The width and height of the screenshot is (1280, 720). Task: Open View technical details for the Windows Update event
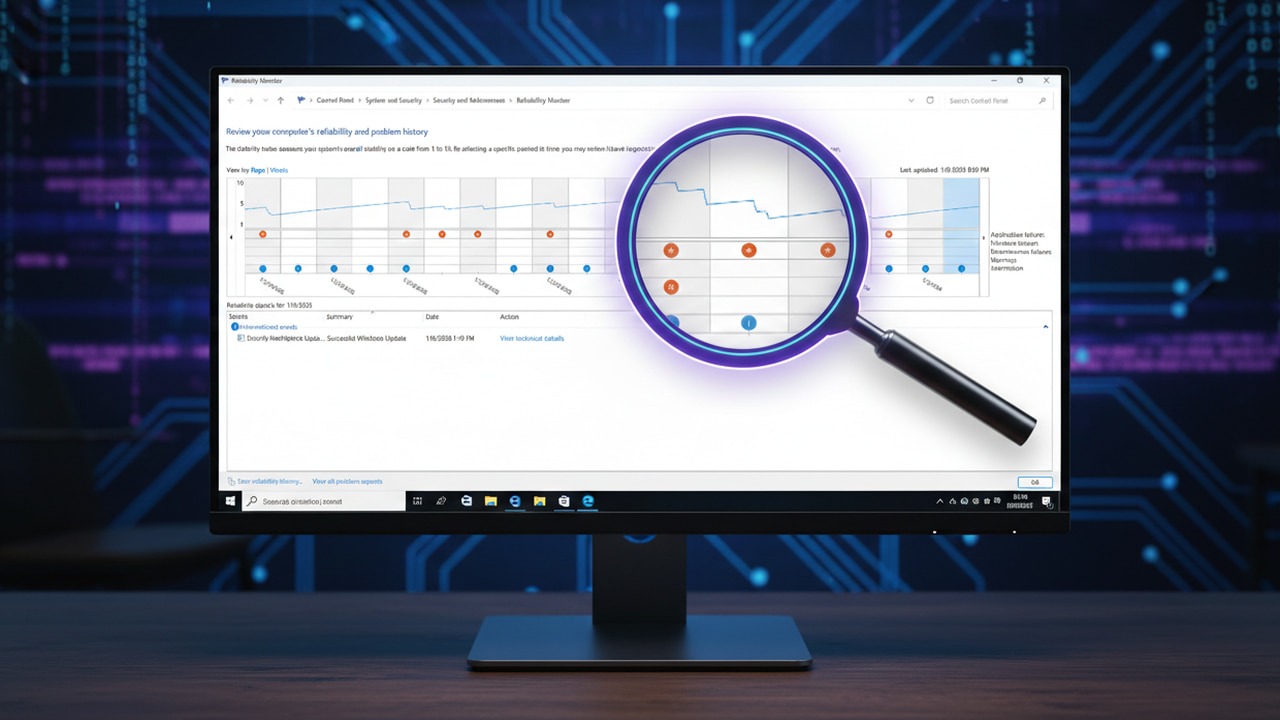coord(534,338)
